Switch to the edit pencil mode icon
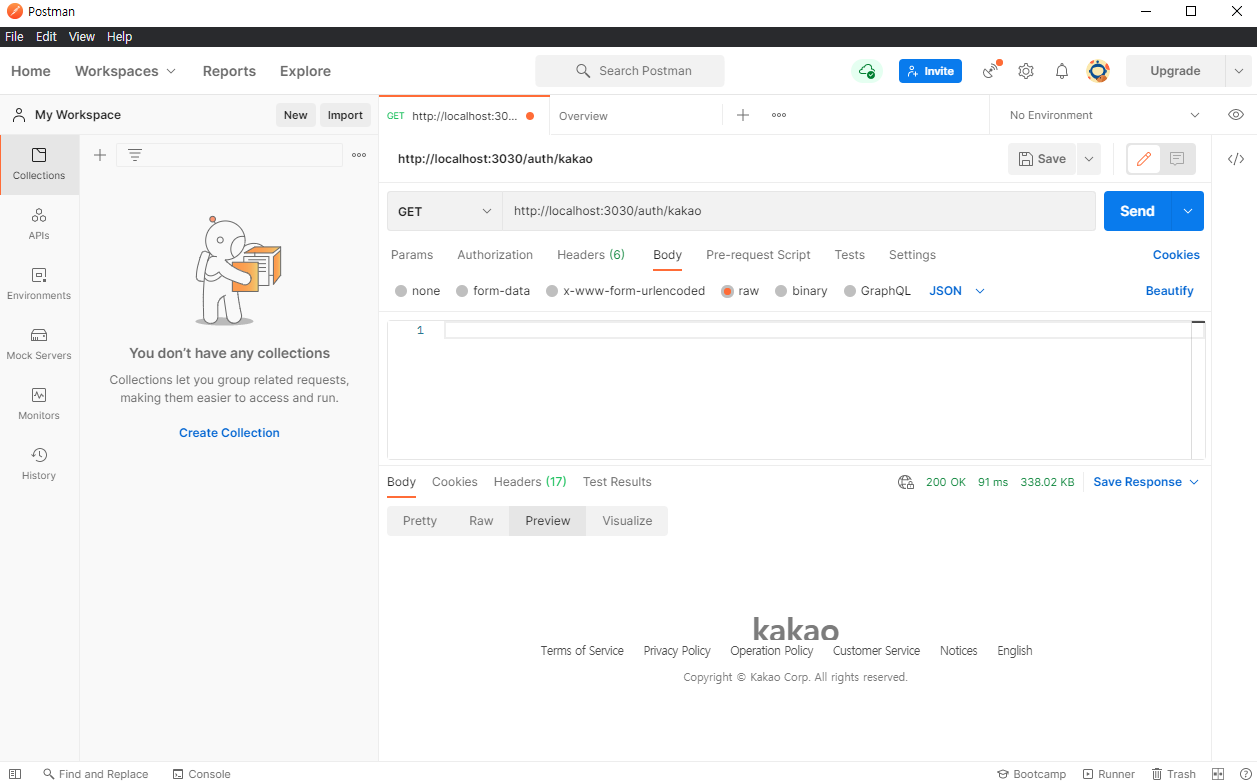The height and width of the screenshot is (783, 1257). [1144, 159]
